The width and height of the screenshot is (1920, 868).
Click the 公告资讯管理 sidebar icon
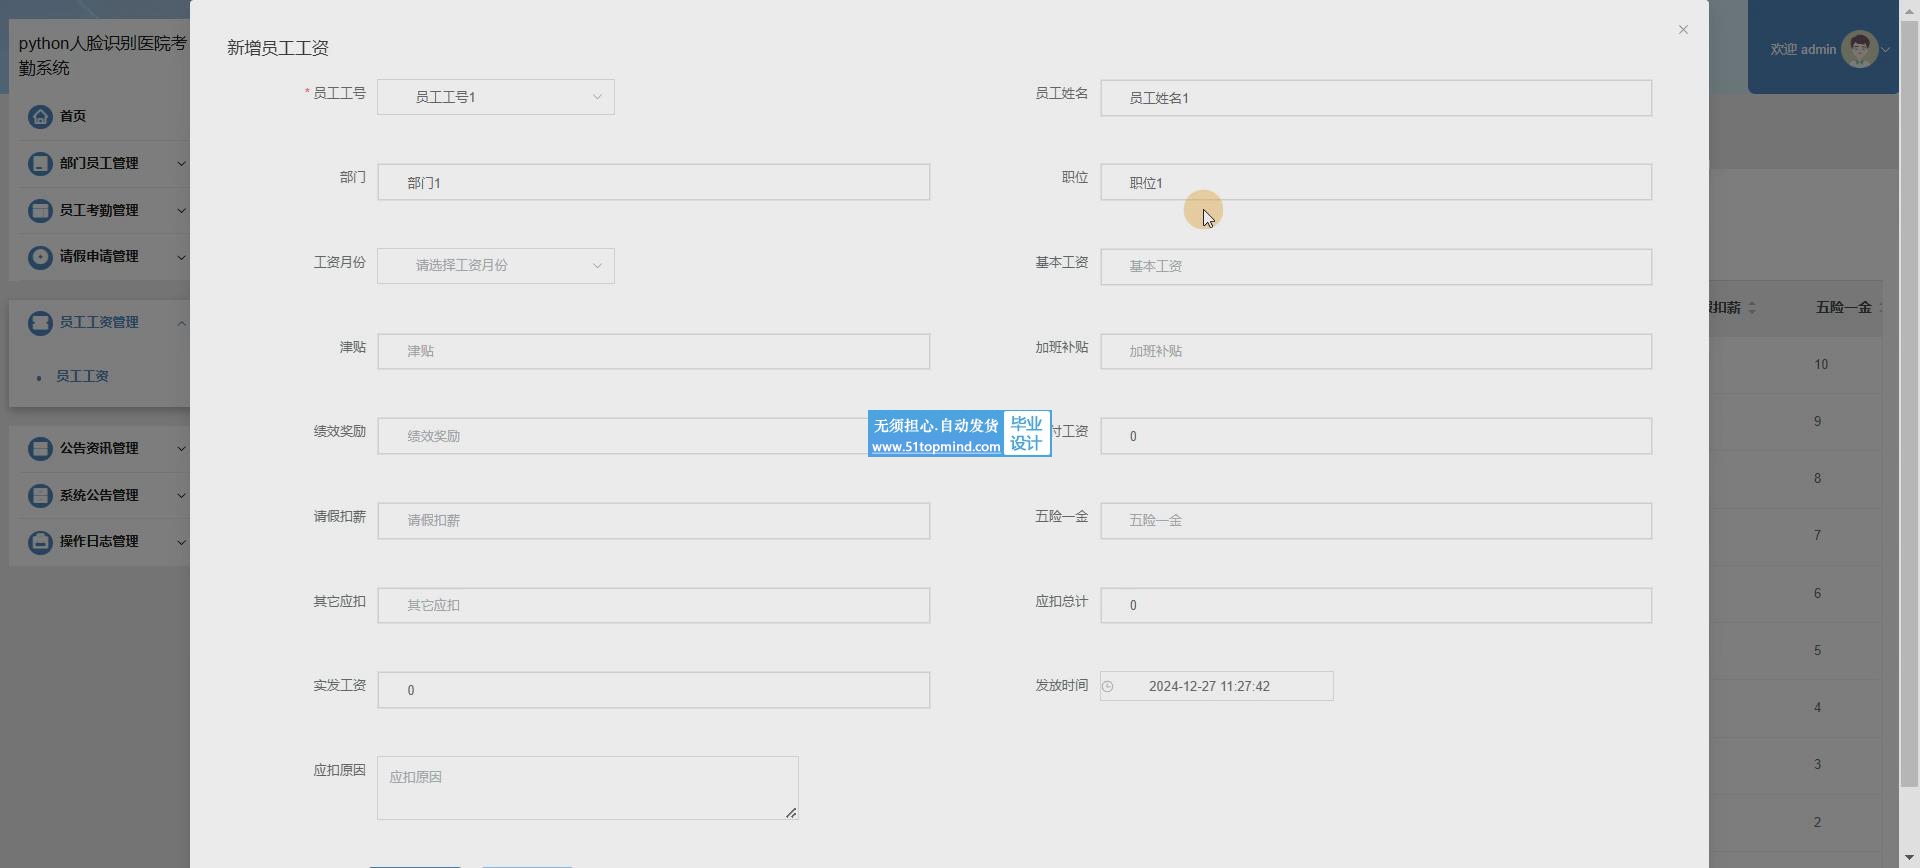(x=40, y=449)
